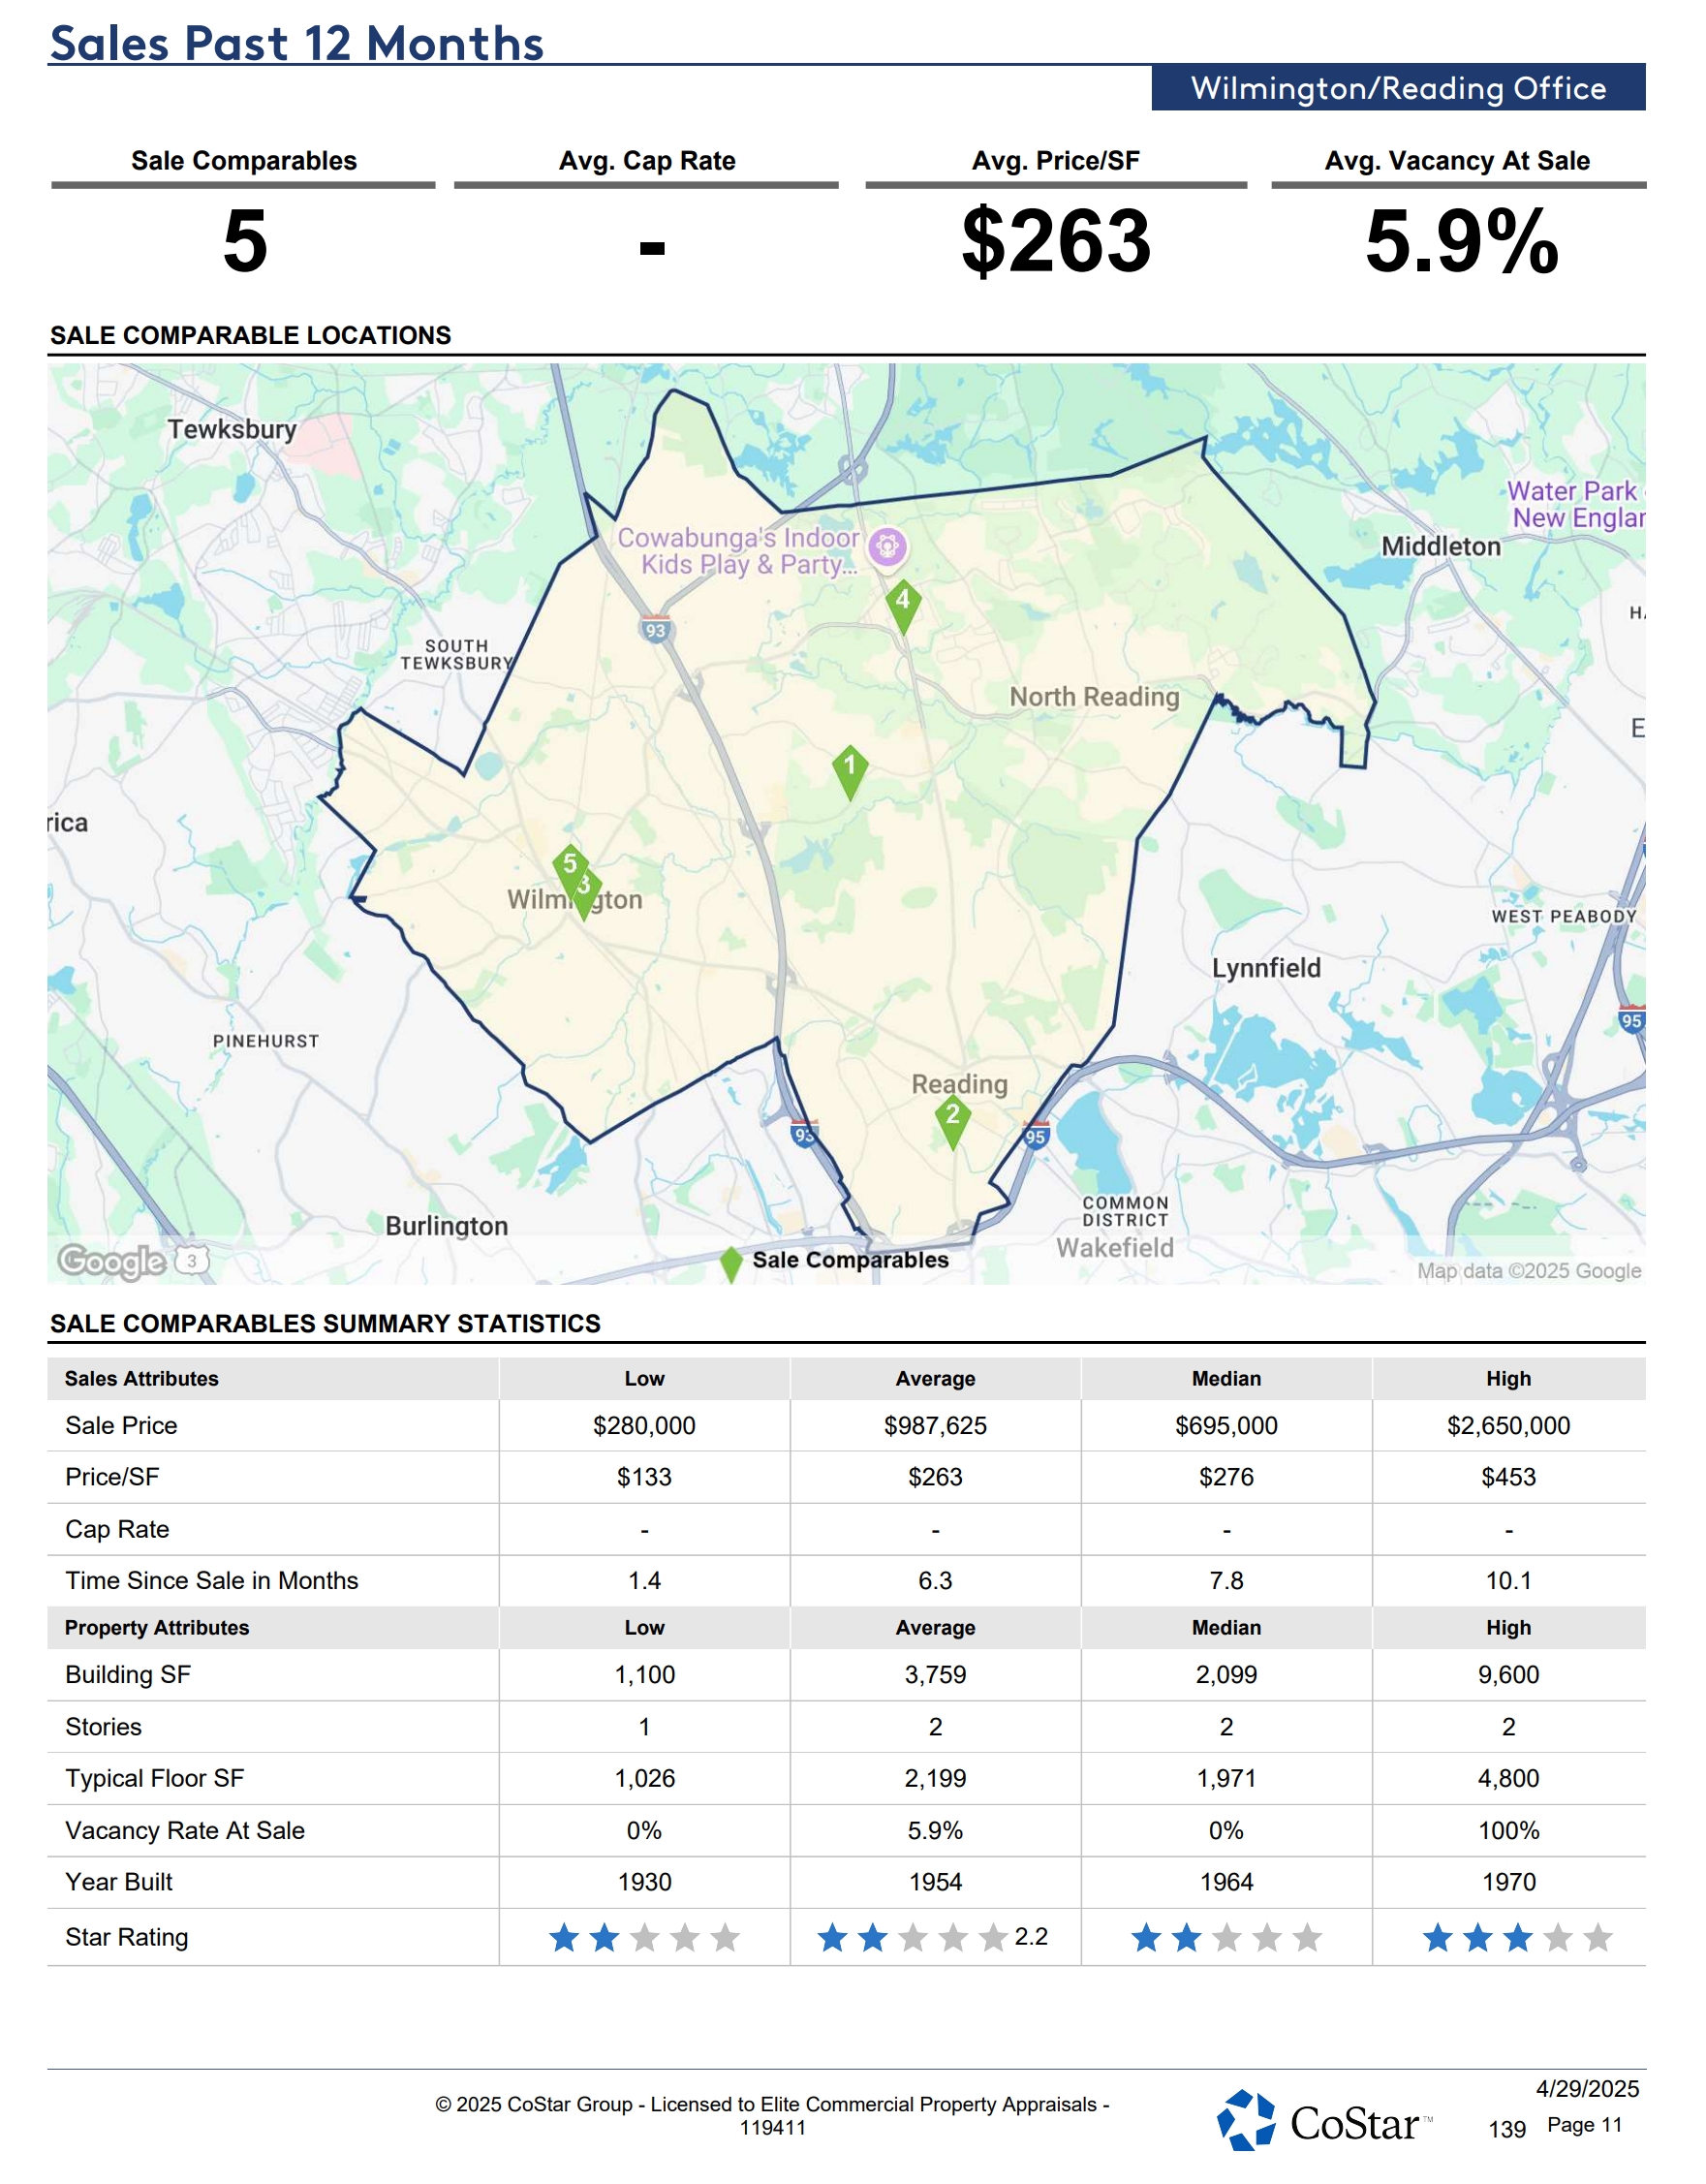
Task: Click the green Sale Comparables legend pin
Action: (731, 1264)
